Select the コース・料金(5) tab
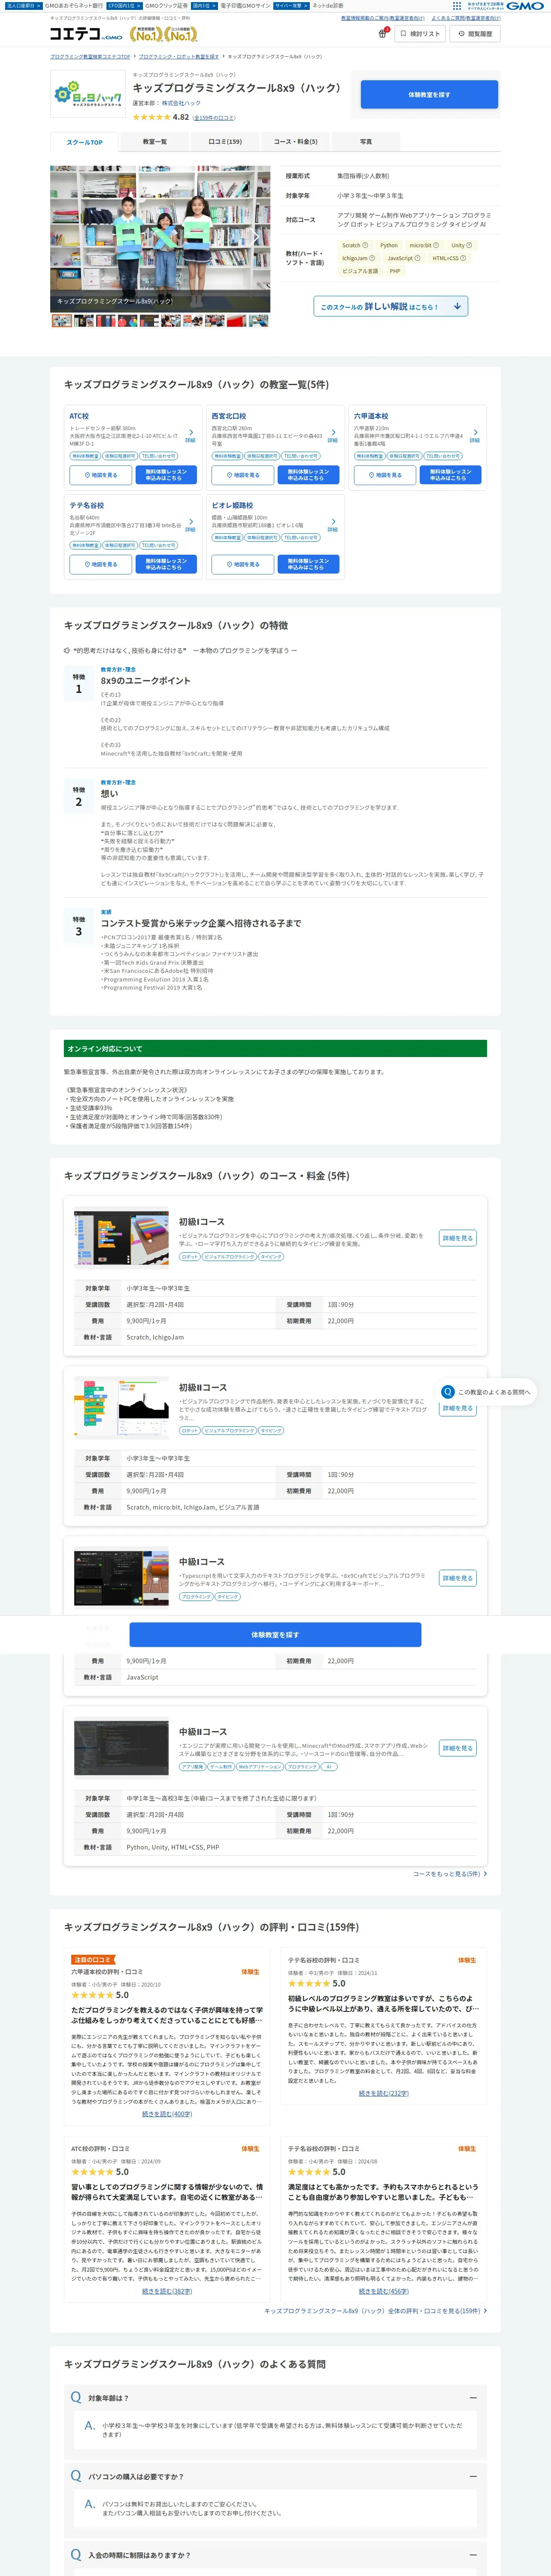 tap(295, 142)
